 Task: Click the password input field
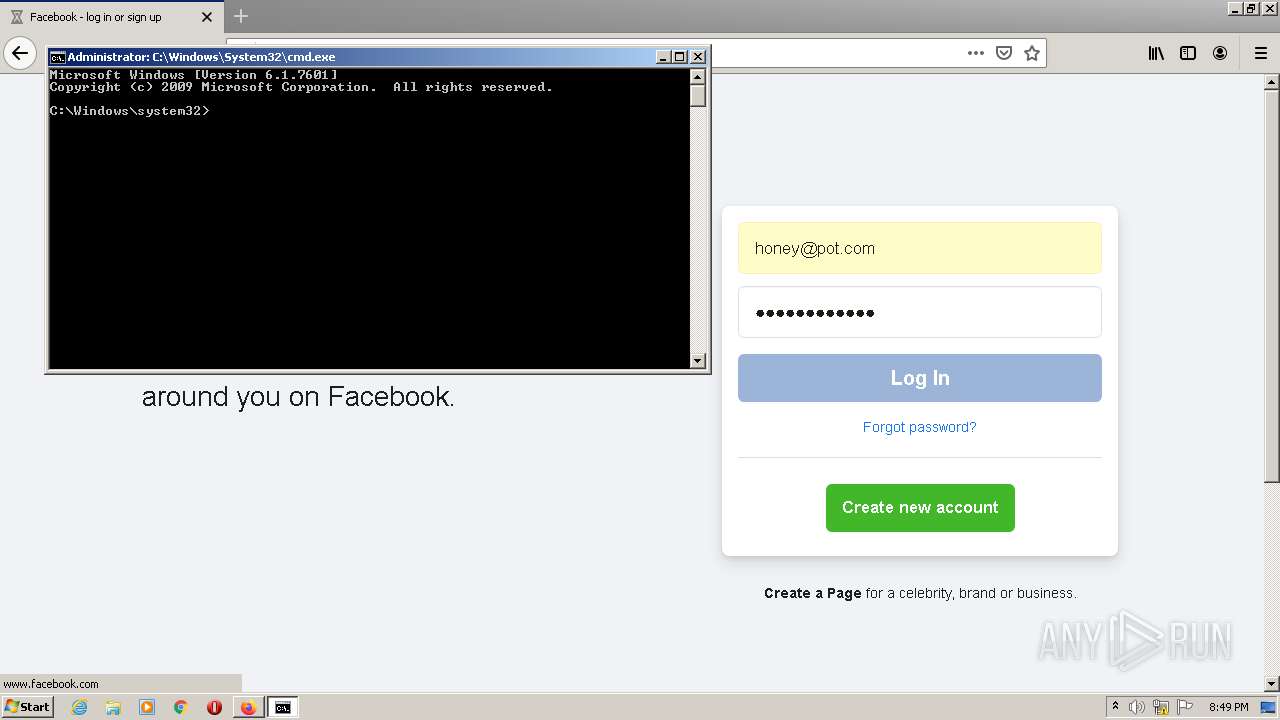coord(920,312)
